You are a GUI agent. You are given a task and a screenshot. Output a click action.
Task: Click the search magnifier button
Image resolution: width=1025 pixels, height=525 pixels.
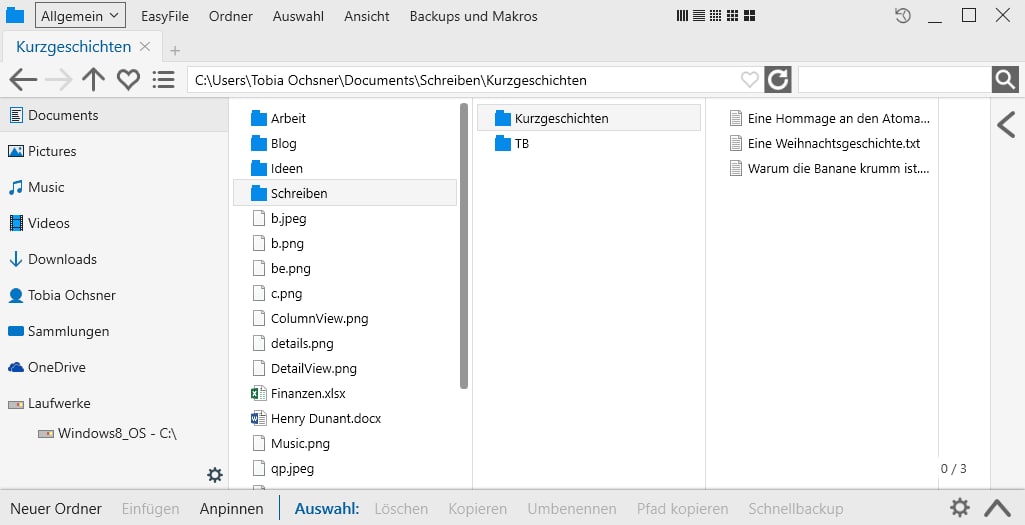(x=1005, y=80)
